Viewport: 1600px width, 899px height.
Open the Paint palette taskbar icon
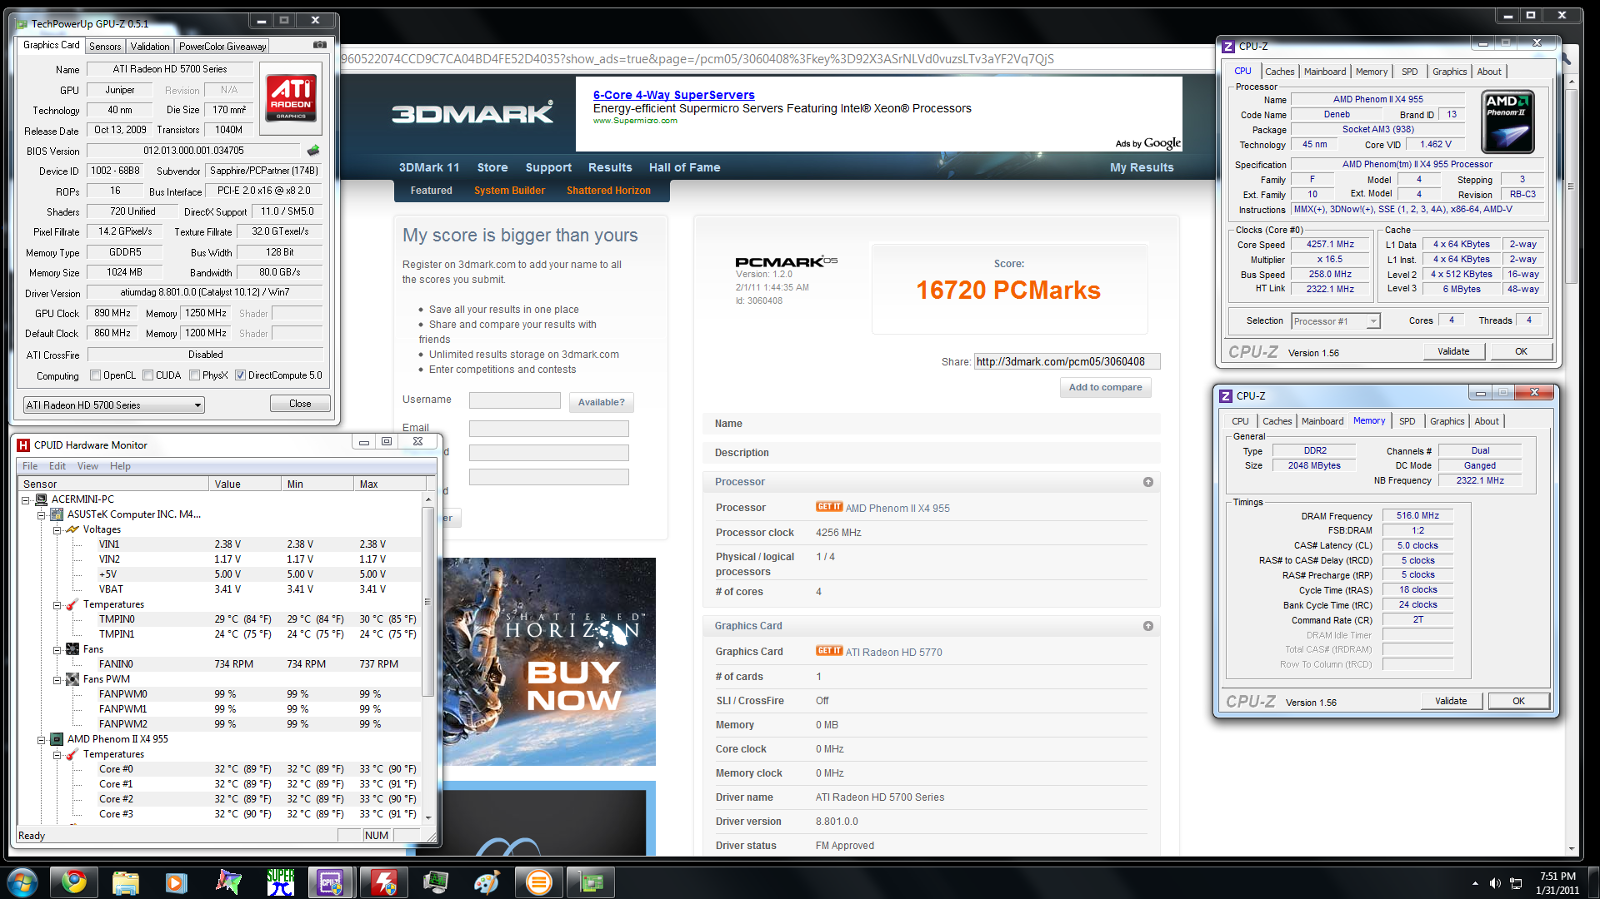point(487,882)
